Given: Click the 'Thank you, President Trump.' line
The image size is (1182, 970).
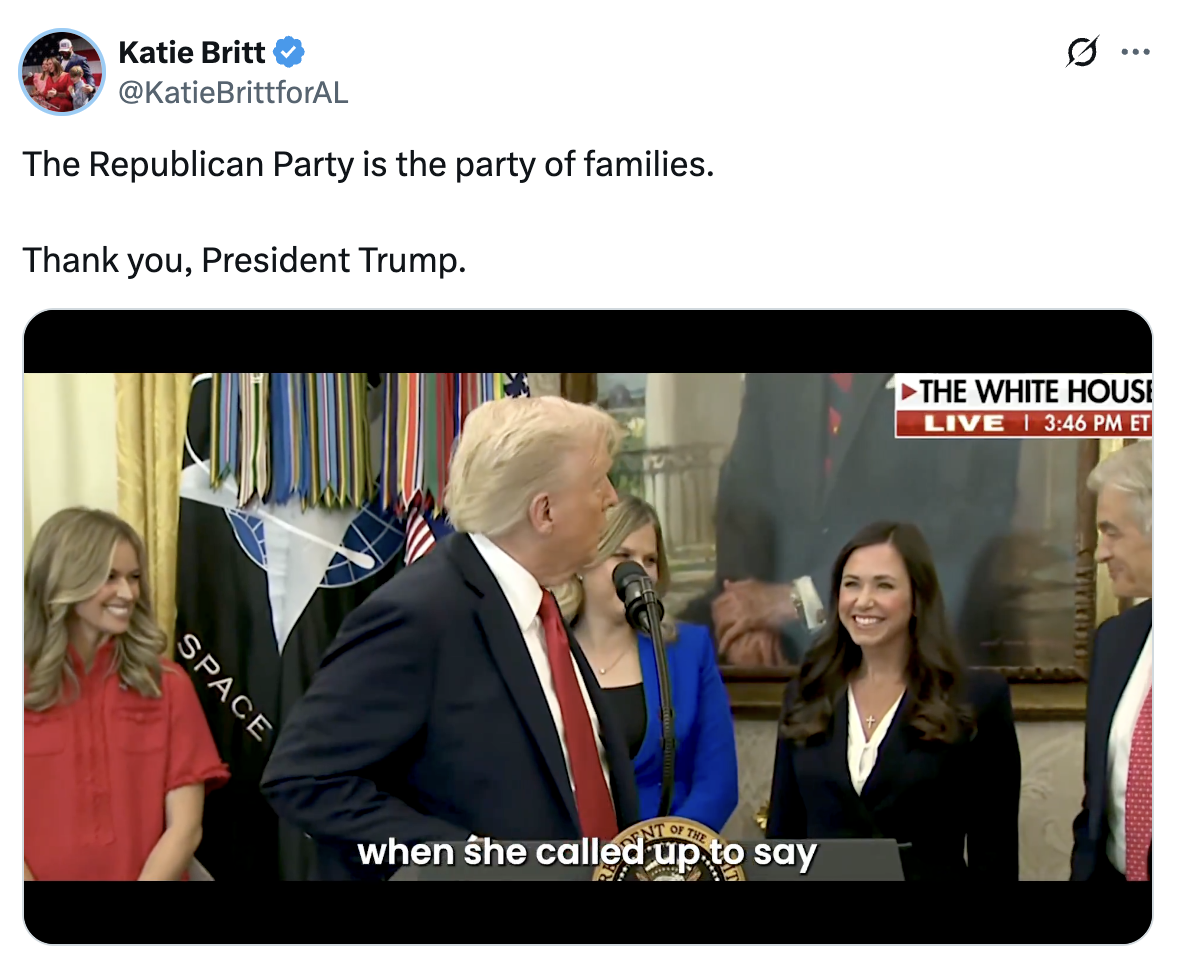Looking at the screenshot, I should [244, 260].
